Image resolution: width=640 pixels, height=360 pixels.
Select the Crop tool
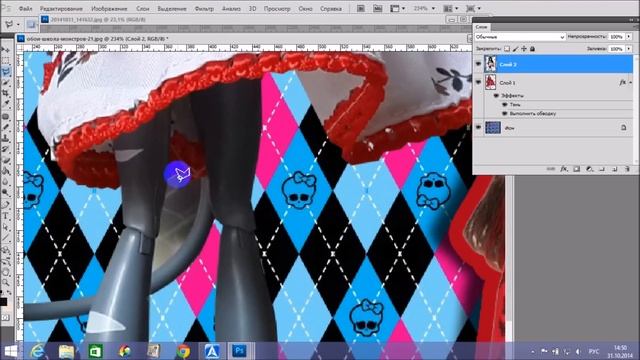point(6,93)
